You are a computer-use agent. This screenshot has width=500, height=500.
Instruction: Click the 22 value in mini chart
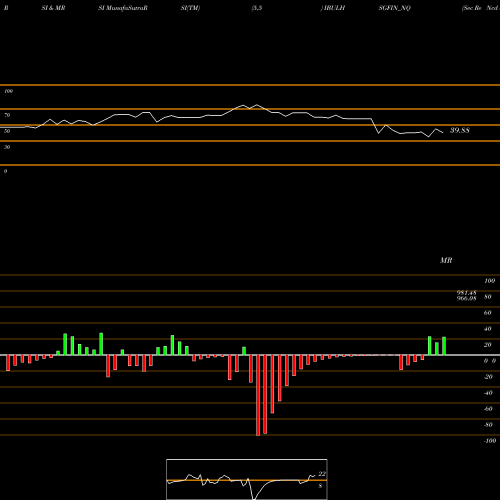pos(322,474)
